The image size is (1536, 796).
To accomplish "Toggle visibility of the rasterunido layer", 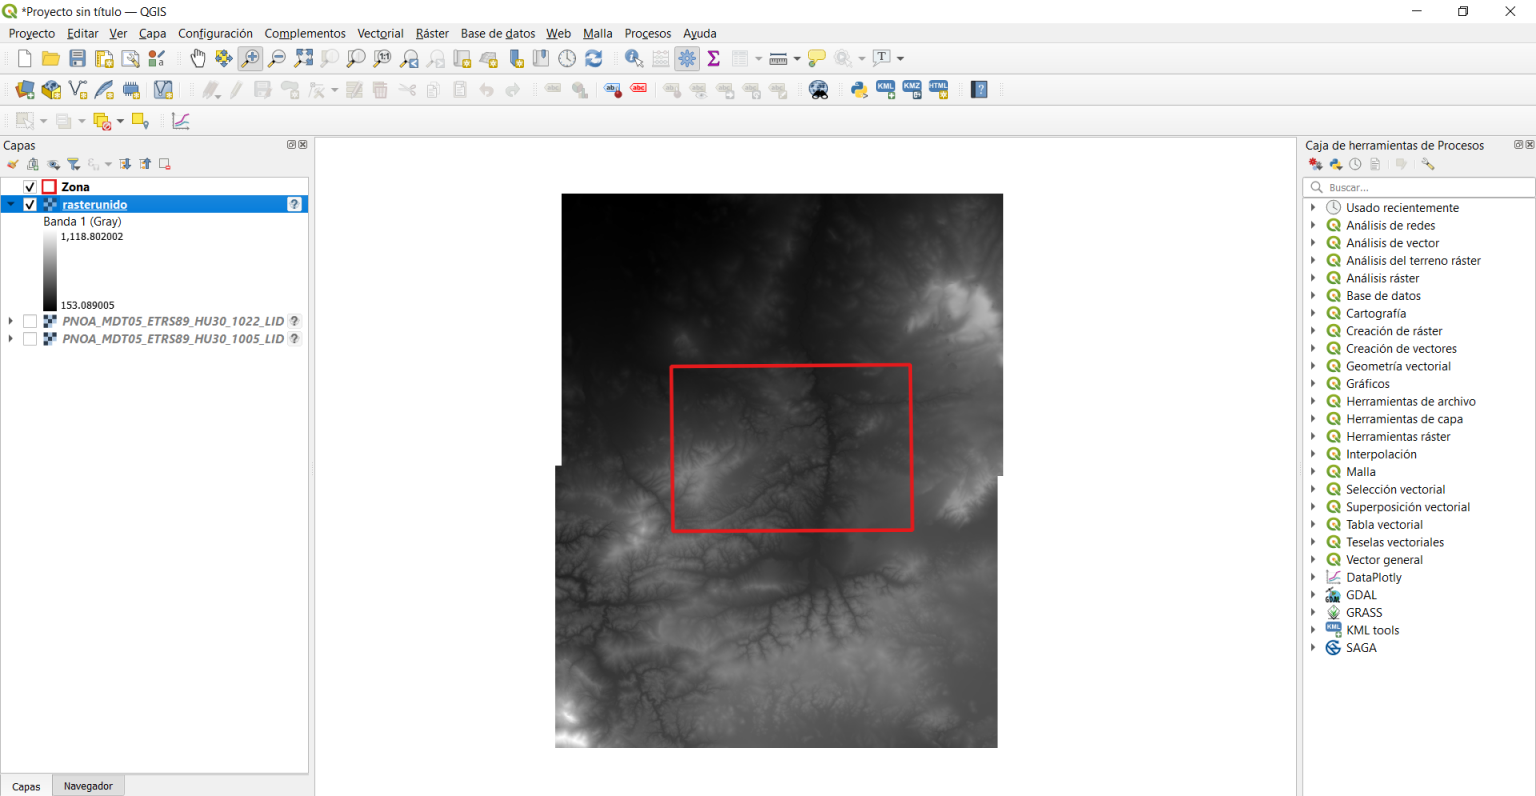I will (x=29, y=204).
